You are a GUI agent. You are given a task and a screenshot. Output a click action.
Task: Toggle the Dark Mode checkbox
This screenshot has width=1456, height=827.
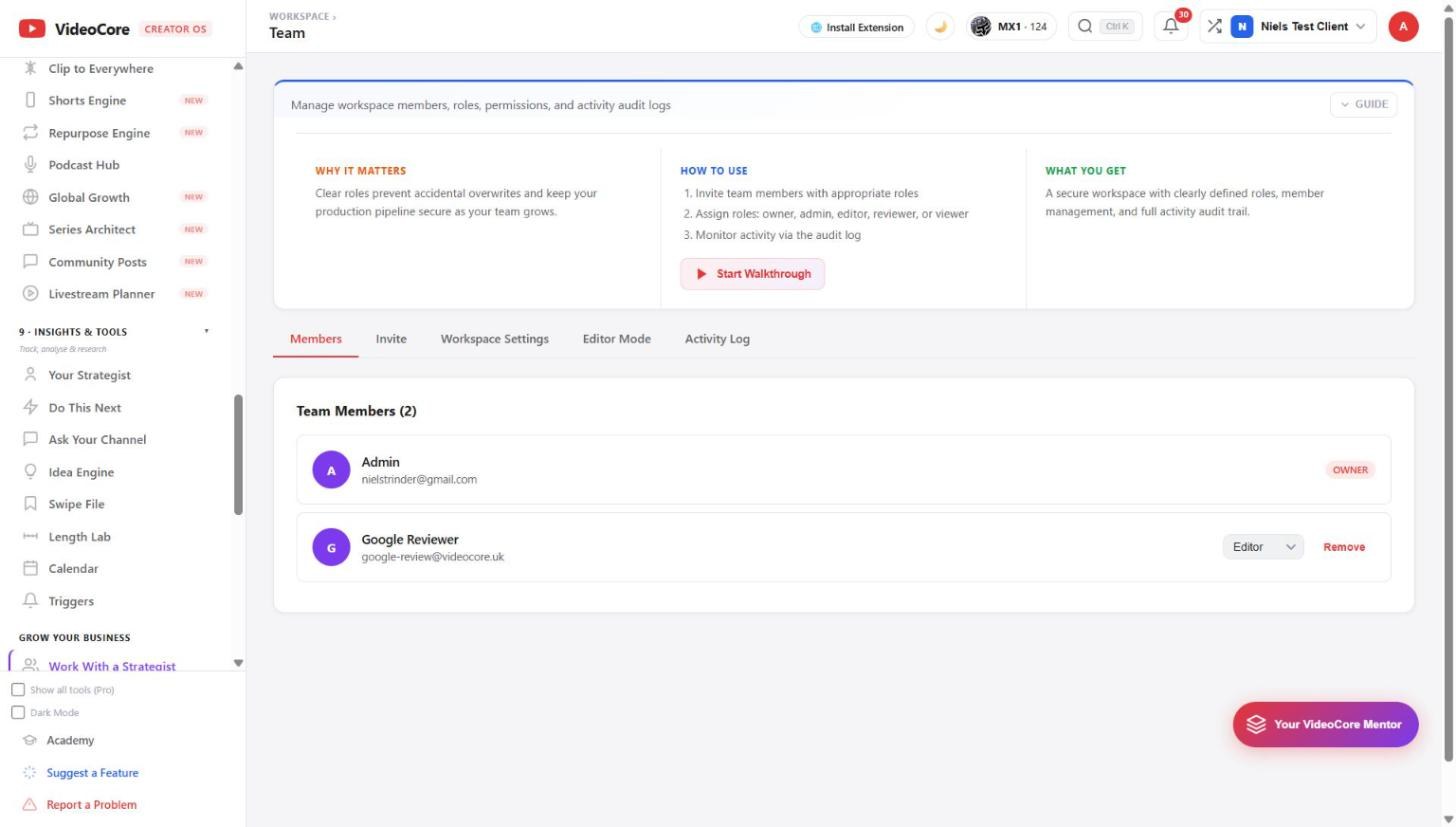[18, 713]
